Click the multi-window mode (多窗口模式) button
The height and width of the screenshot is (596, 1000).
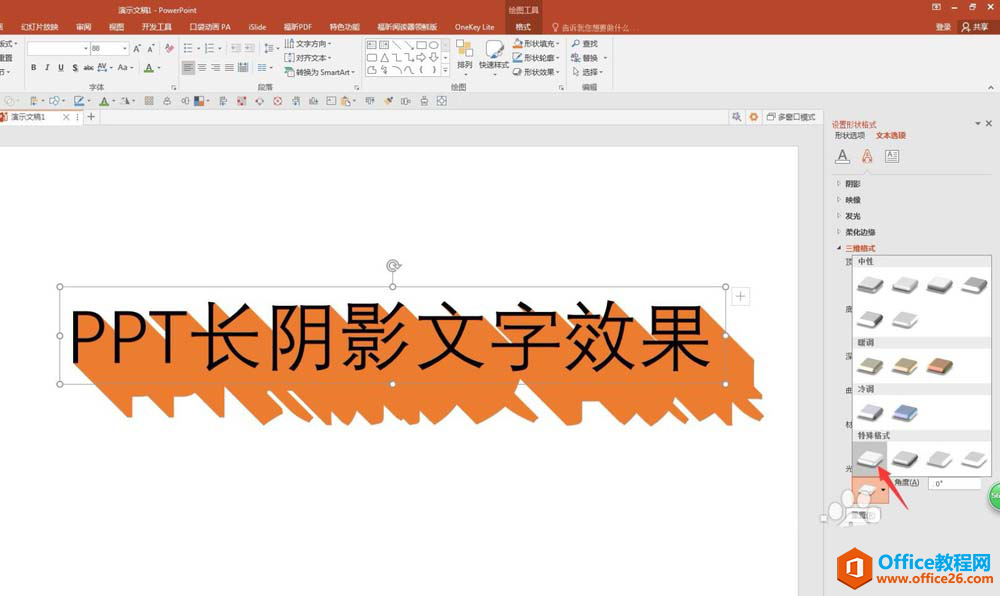click(791, 117)
